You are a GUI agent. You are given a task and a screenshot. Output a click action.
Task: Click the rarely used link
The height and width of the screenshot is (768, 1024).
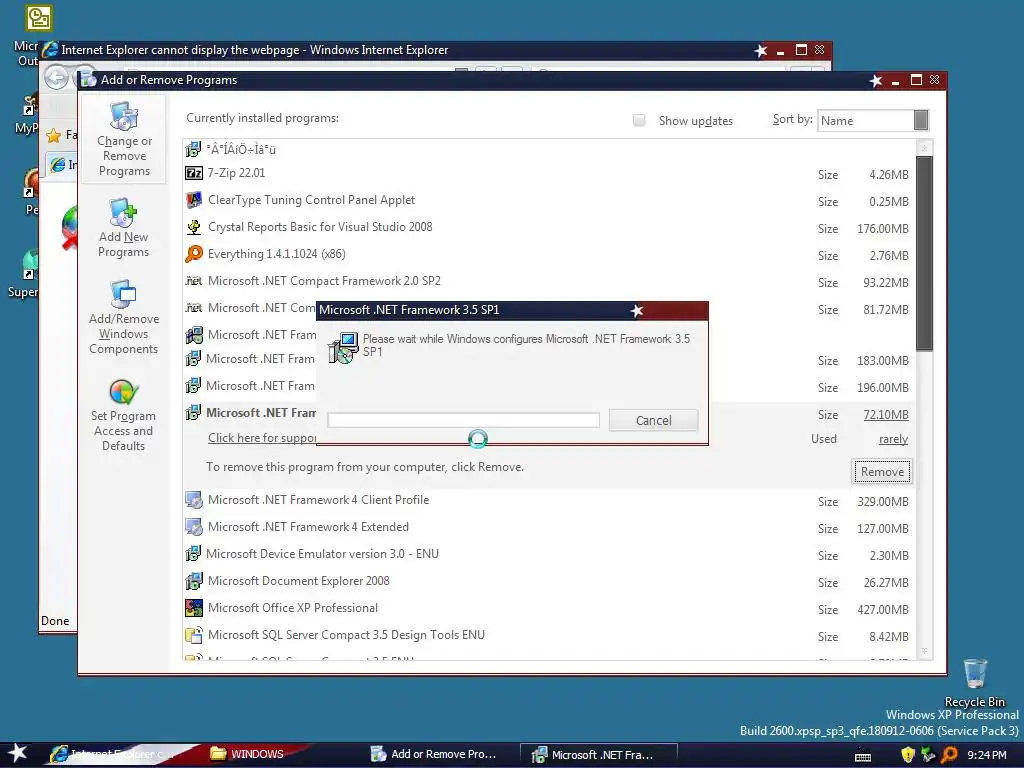[893, 440]
